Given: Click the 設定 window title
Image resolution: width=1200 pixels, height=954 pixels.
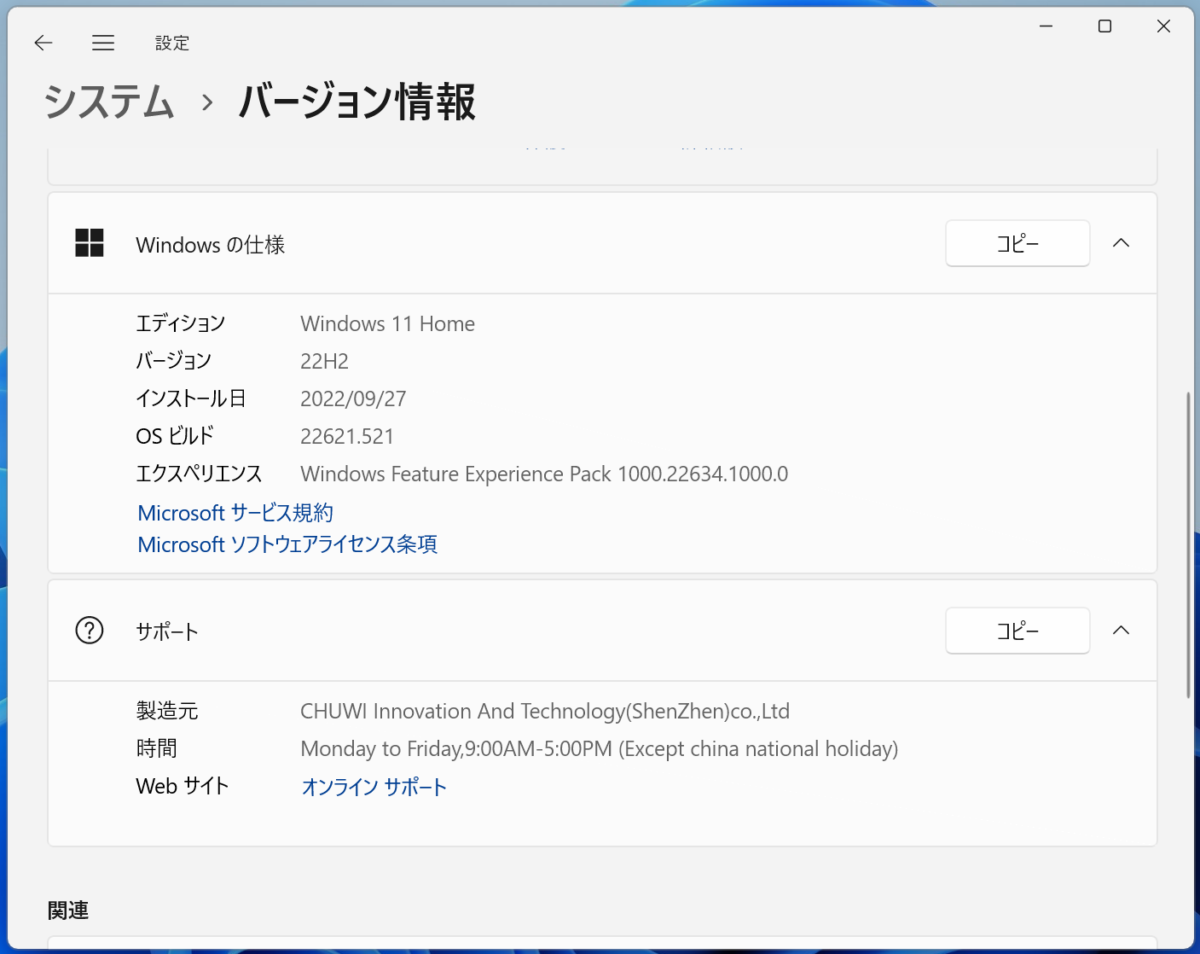Looking at the screenshot, I should pos(172,43).
